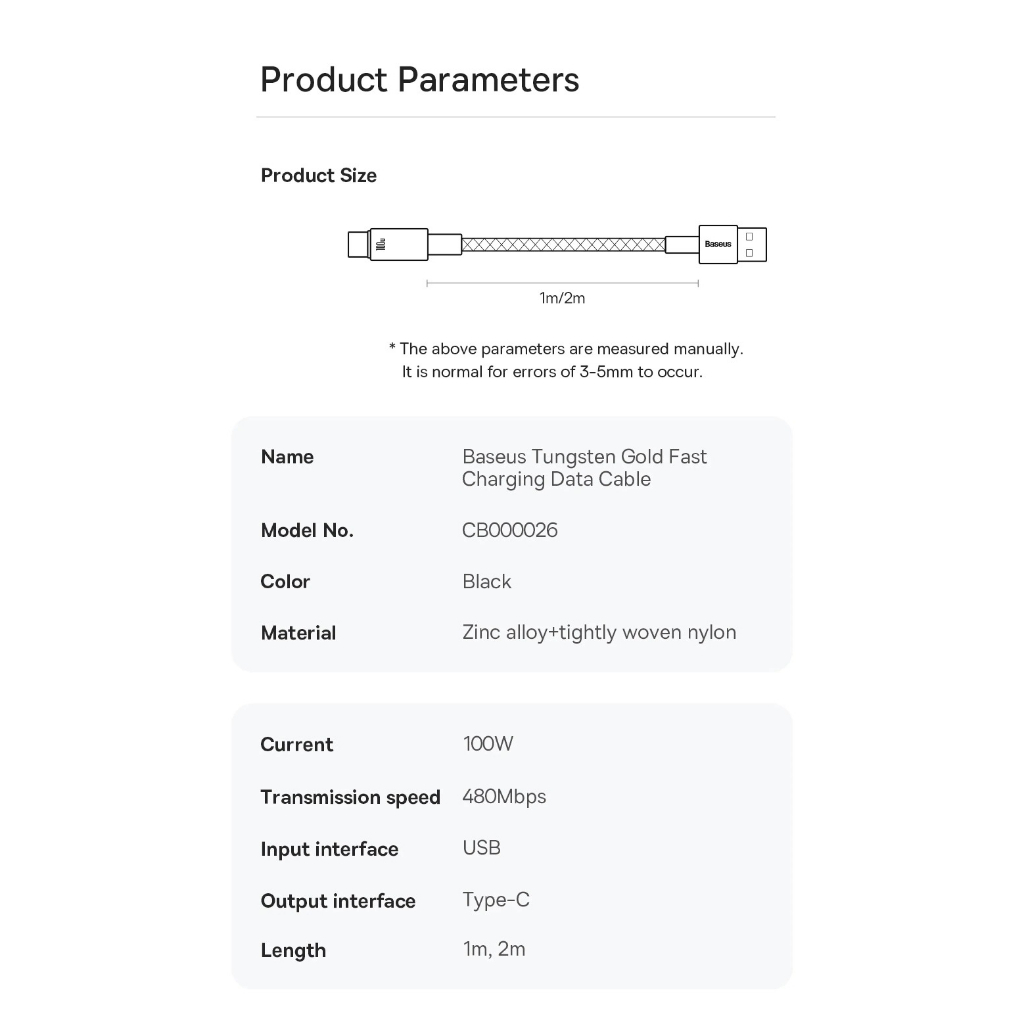Click the "Baseus Tungsten Gold Fast Charging" product name

pos(584,468)
